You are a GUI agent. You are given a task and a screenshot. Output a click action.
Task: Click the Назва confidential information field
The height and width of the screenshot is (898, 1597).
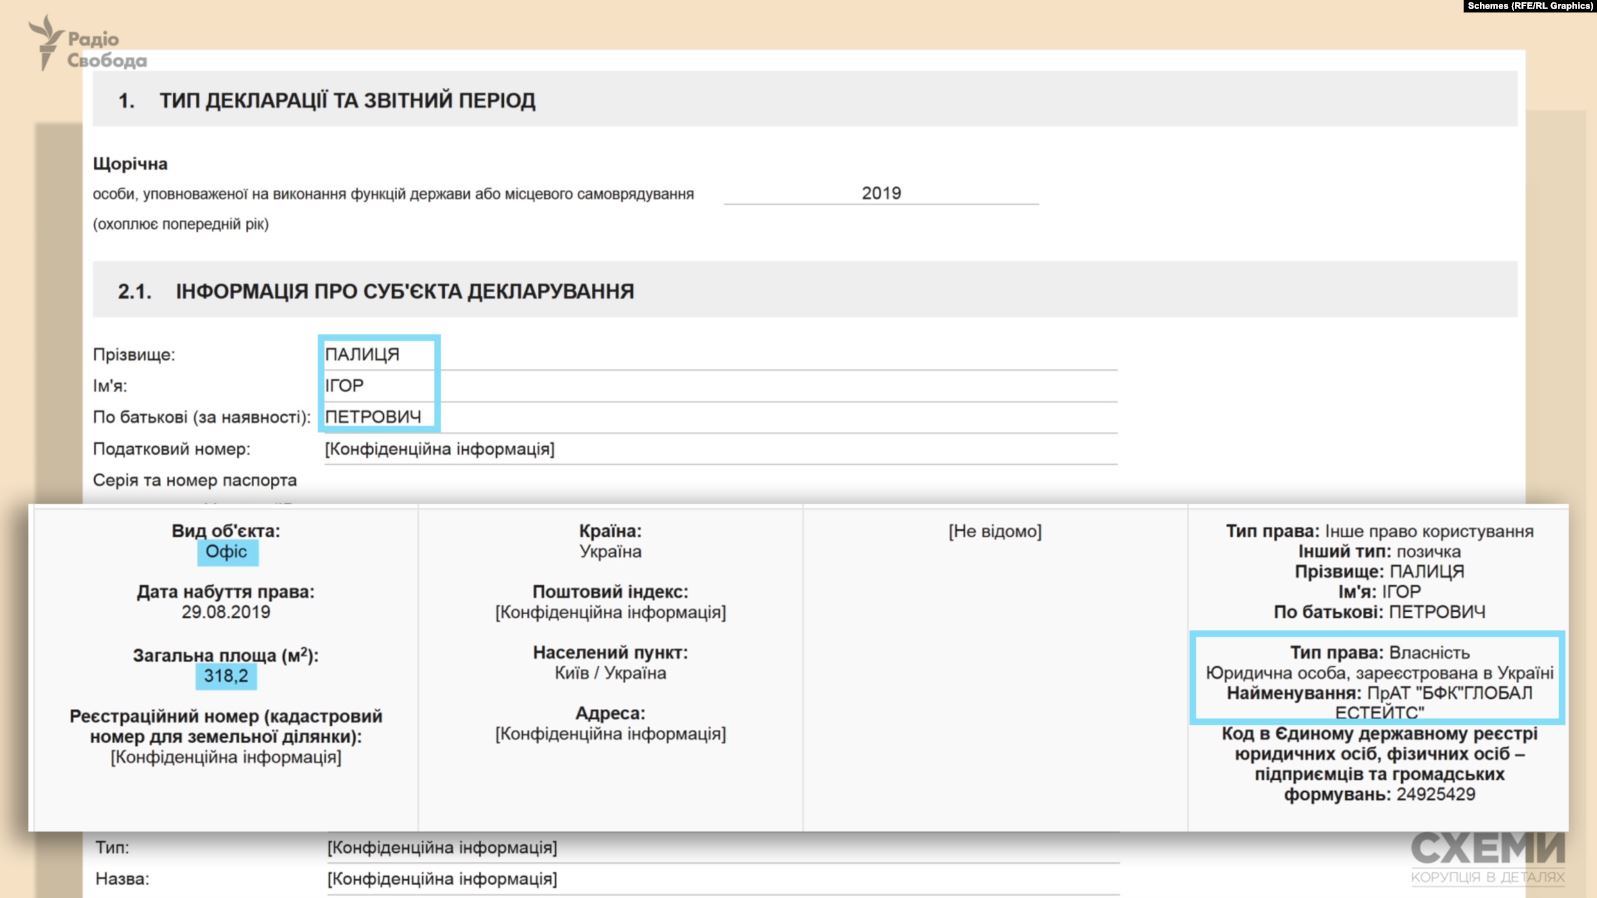(x=442, y=879)
